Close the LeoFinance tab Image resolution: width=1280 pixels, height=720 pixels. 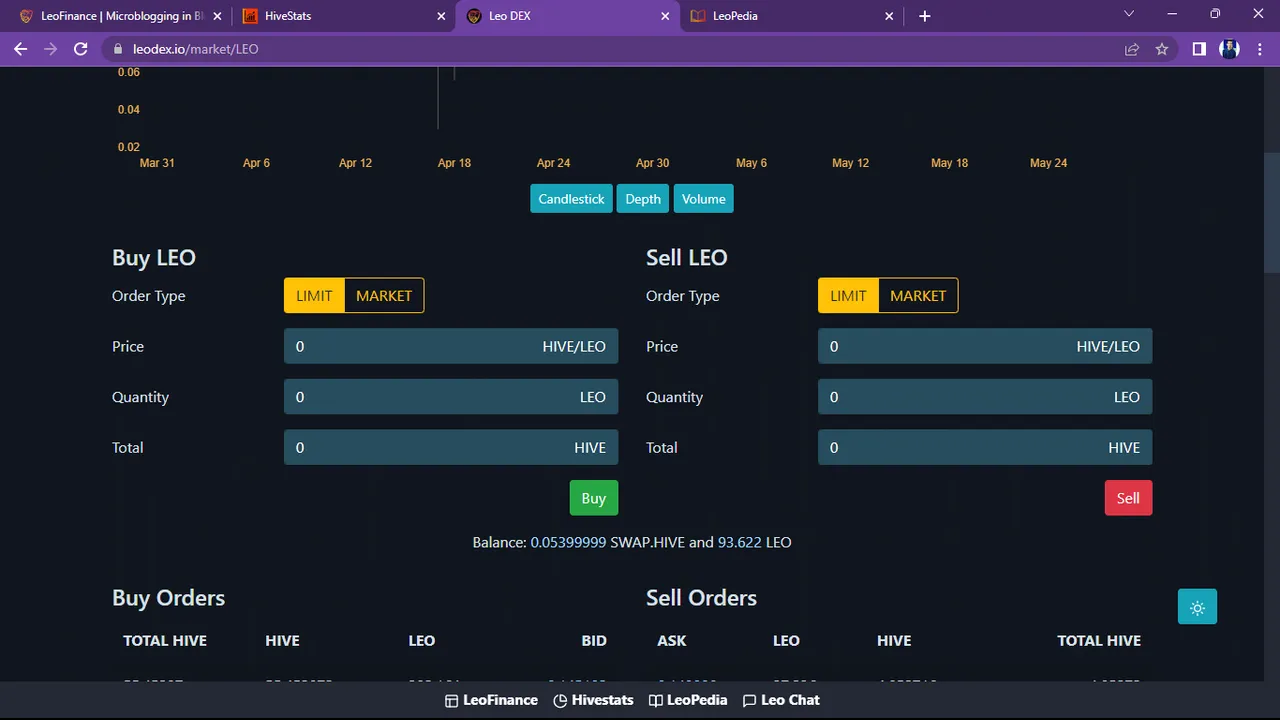coord(218,16)
